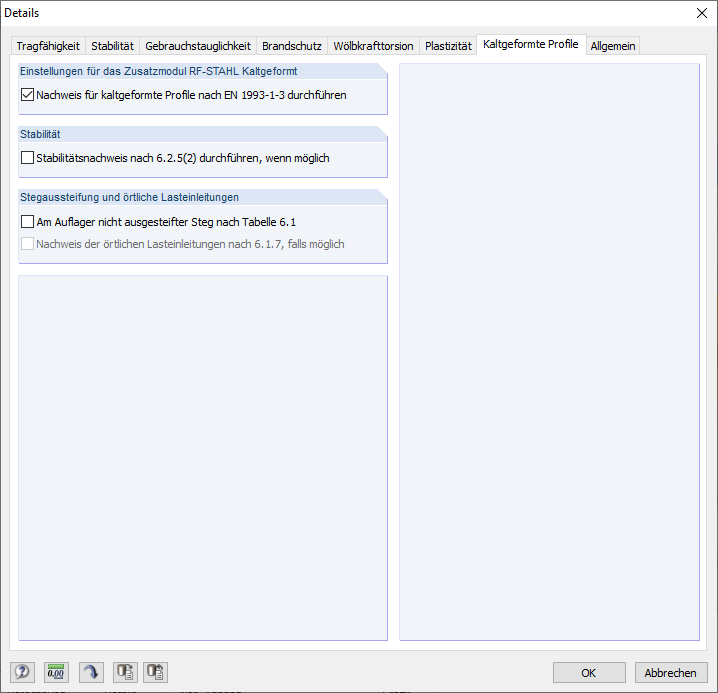Enable Am Auflager nicht ausgesteifter Steg checkbox
718x693 pixels.
pos(27,222)
